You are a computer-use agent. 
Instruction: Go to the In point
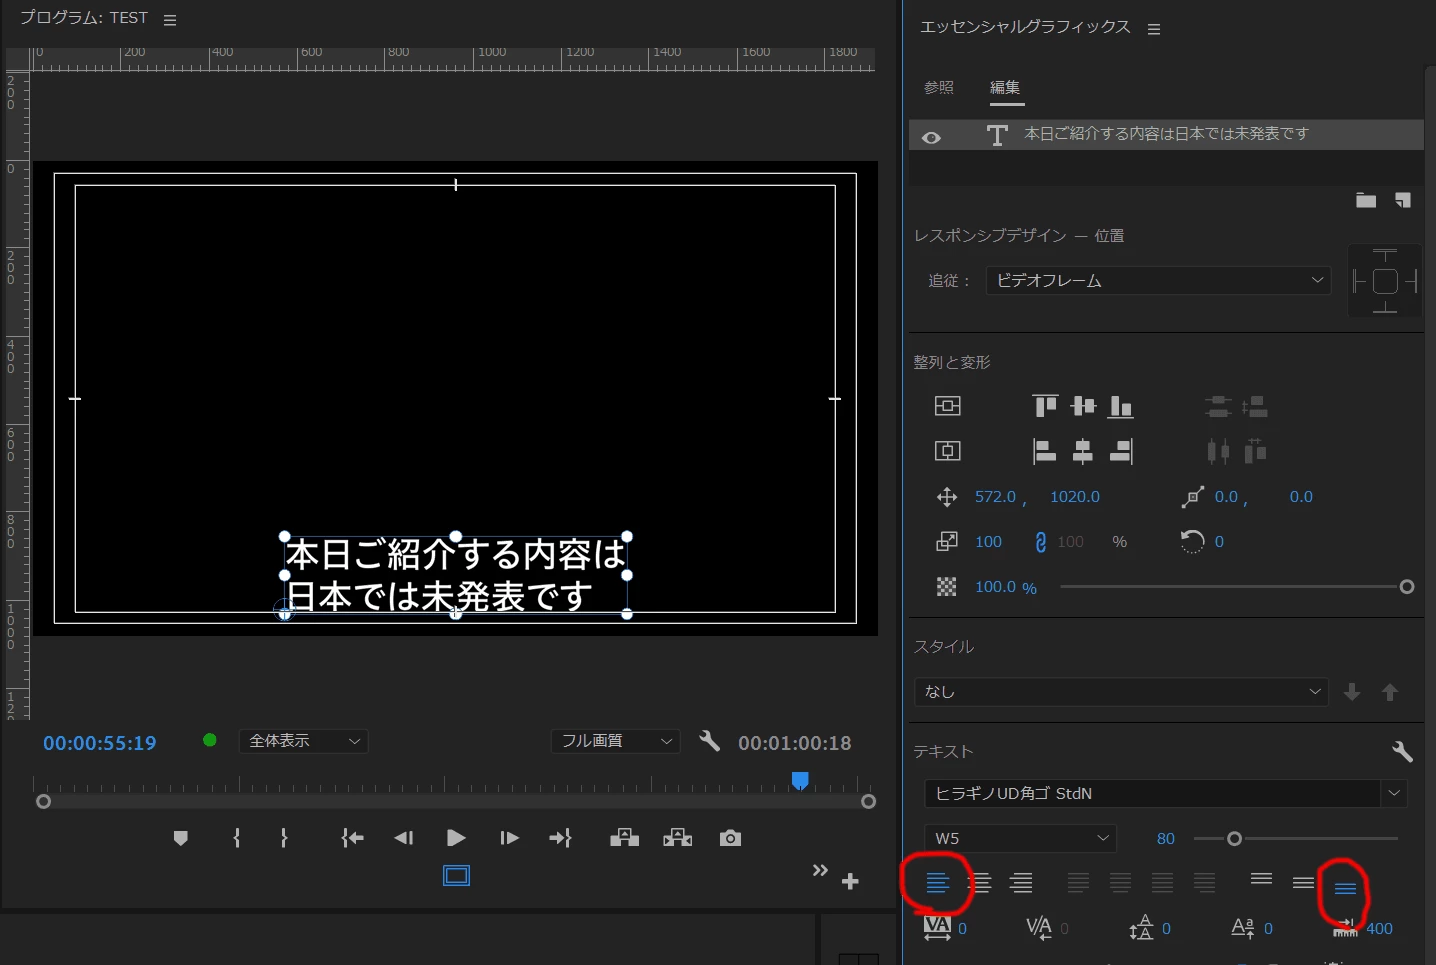pos(352,838)
